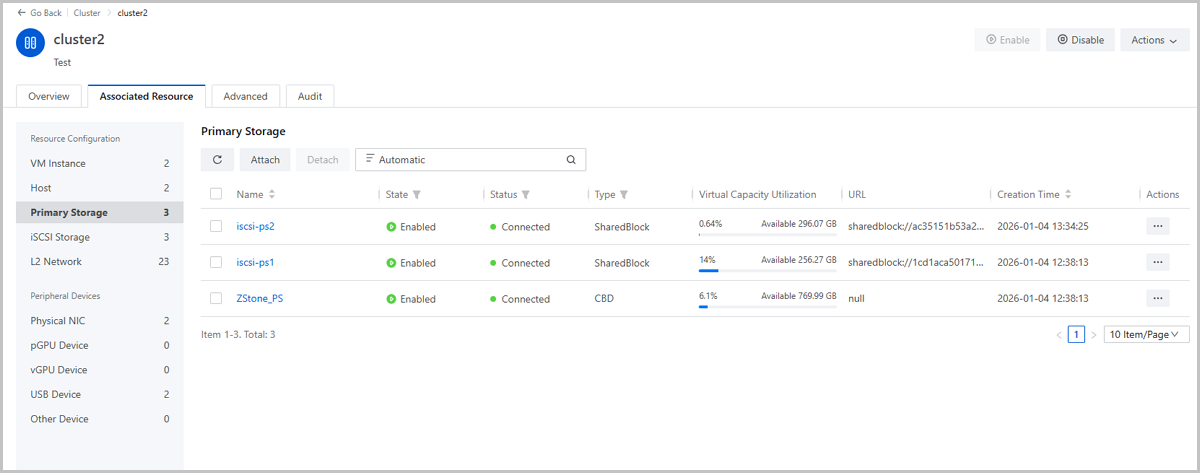1200x473 pixels.
Task: Expand the Actions dropdown button
Action: pyautogui.click(x=1154, y=40)
